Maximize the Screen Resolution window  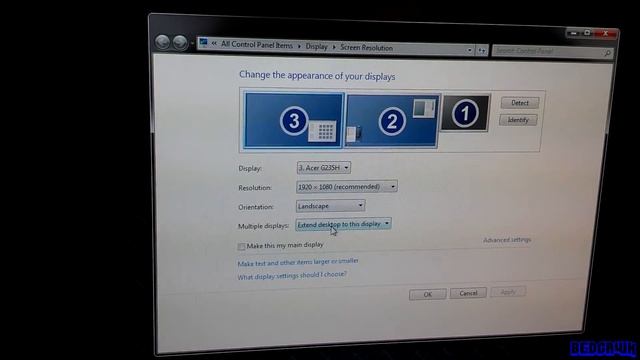coord(587,33)
